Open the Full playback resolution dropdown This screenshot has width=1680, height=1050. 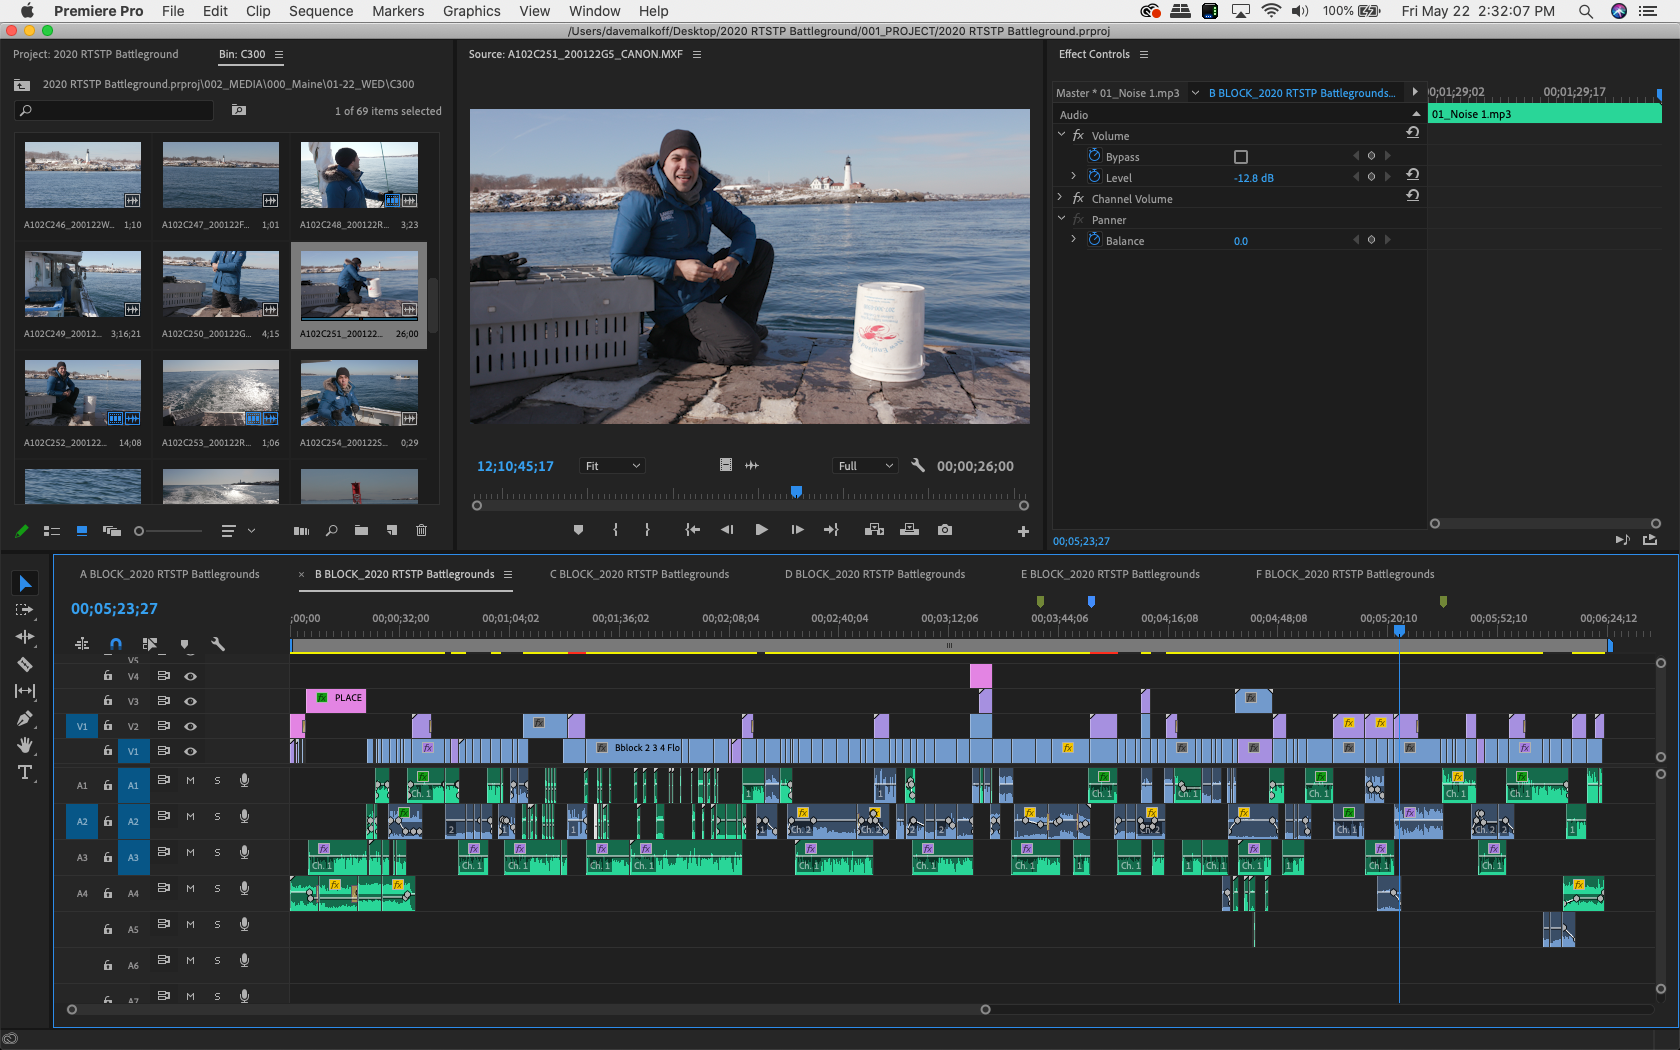pos(865,466)
